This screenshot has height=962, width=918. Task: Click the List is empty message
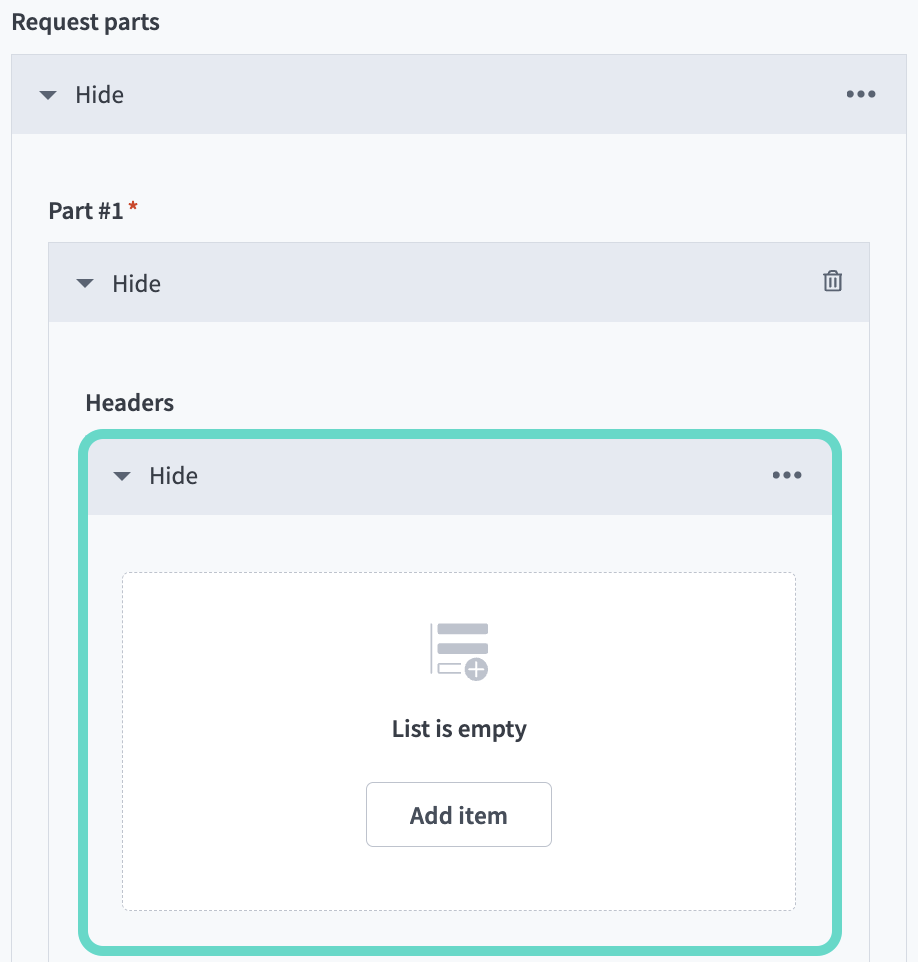[459, 729]
